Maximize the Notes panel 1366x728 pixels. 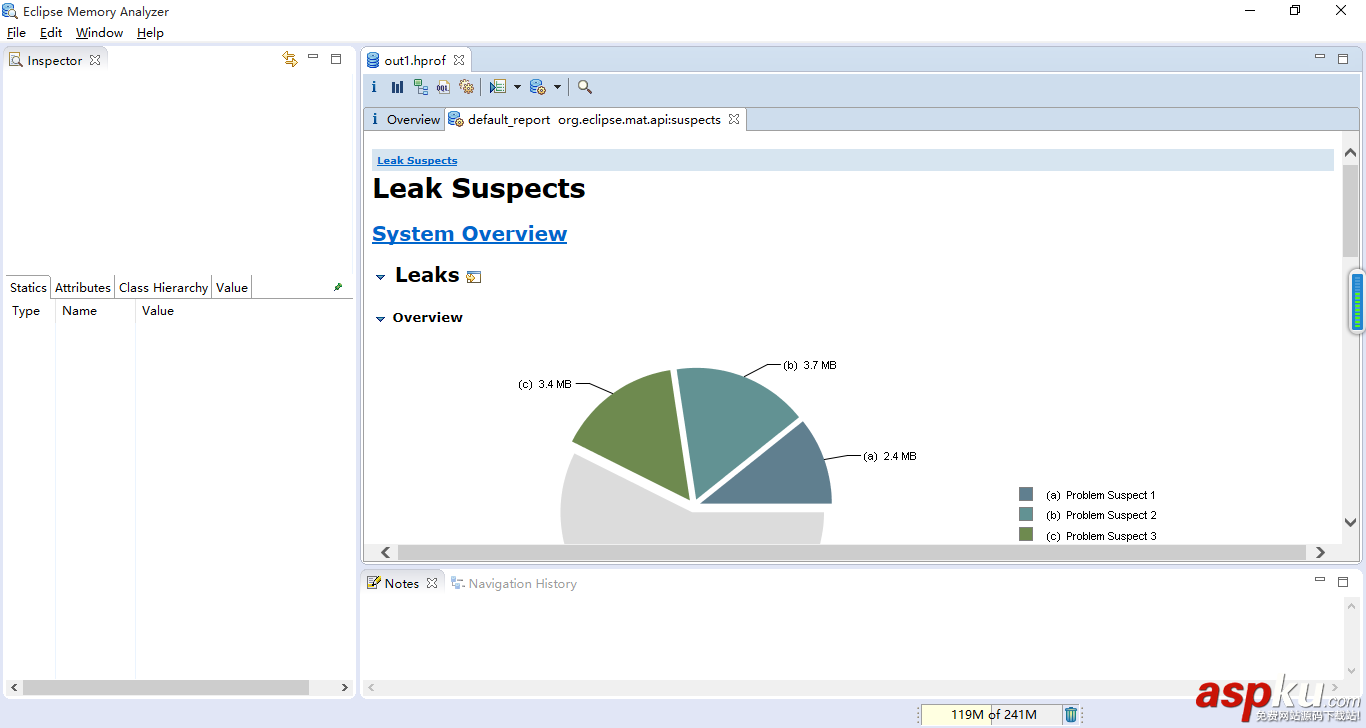tap(1343, 581)
